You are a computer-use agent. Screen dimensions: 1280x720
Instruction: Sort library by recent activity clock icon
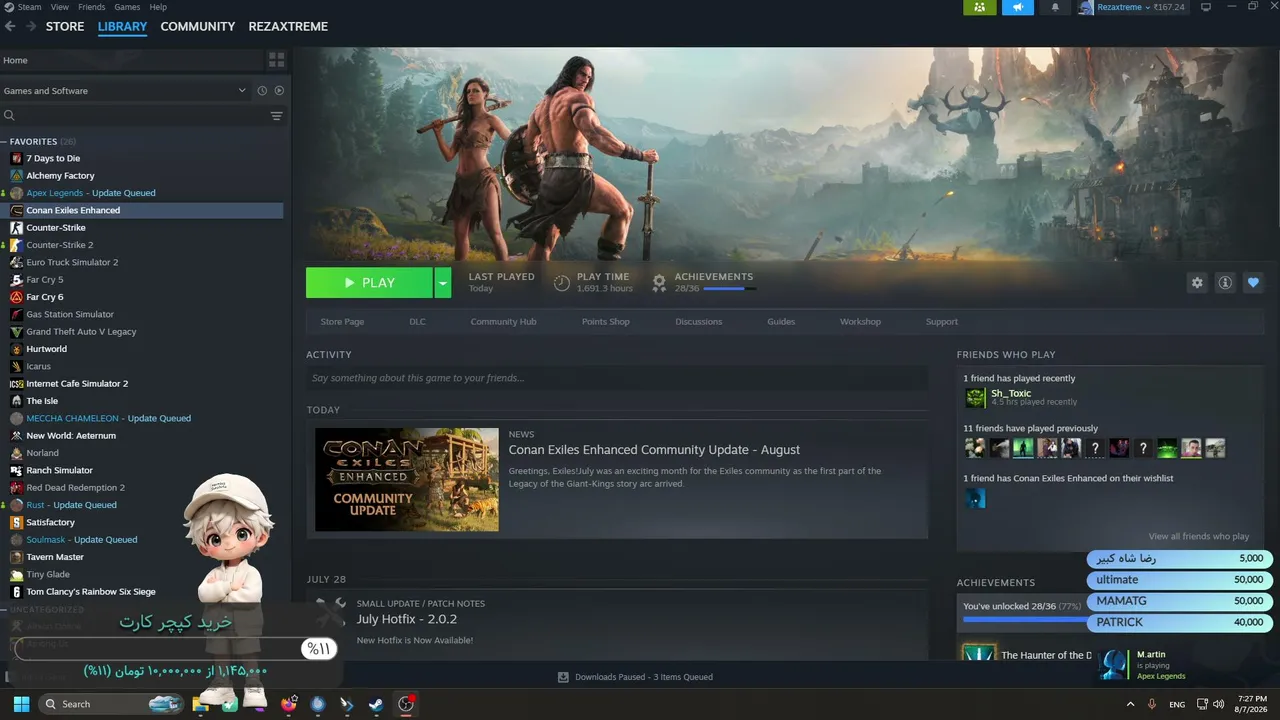262,91
